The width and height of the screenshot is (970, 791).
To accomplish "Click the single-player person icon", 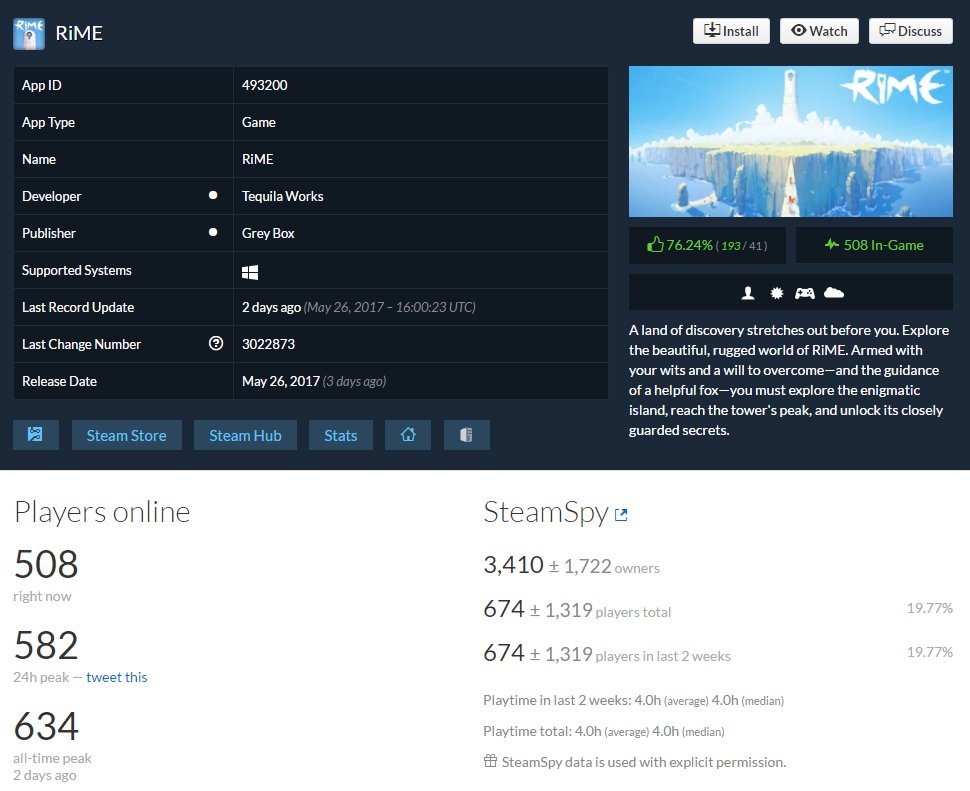I will pos(748,293).
